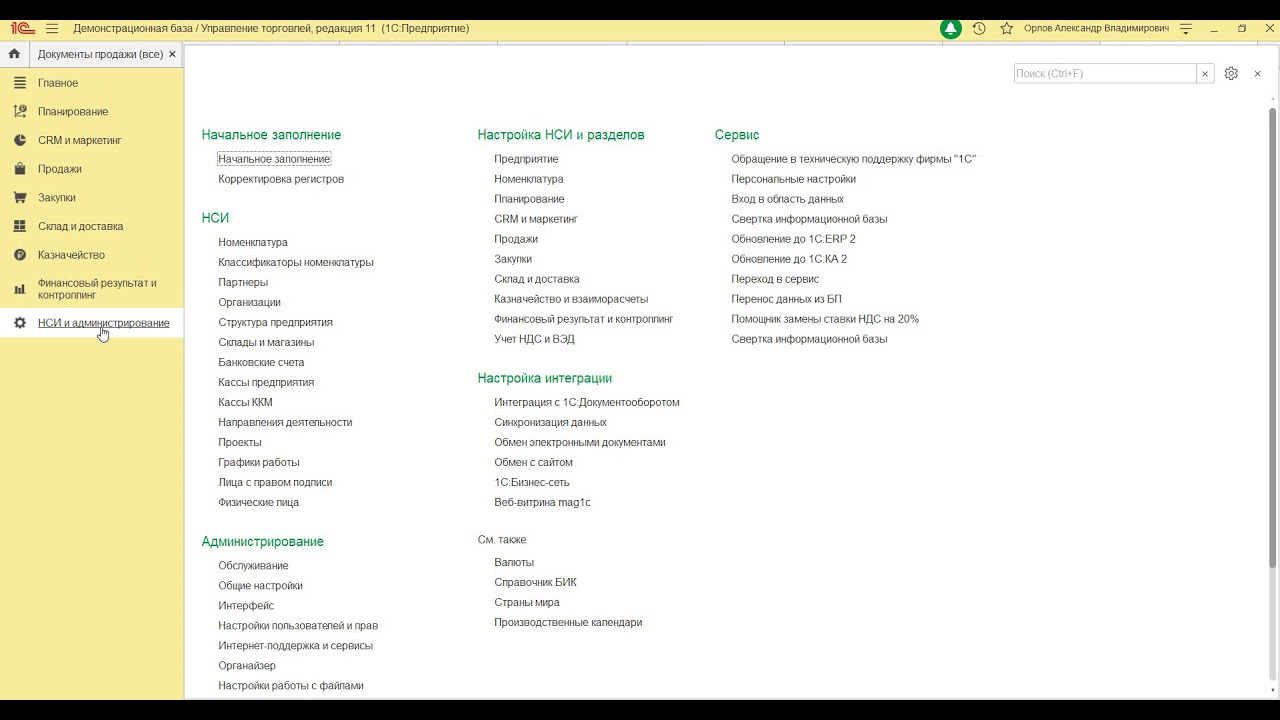The width and height of the screenshot is (1280, 720).
Task: Open Номенклатура under НСИ
Action: pos(253,242)
